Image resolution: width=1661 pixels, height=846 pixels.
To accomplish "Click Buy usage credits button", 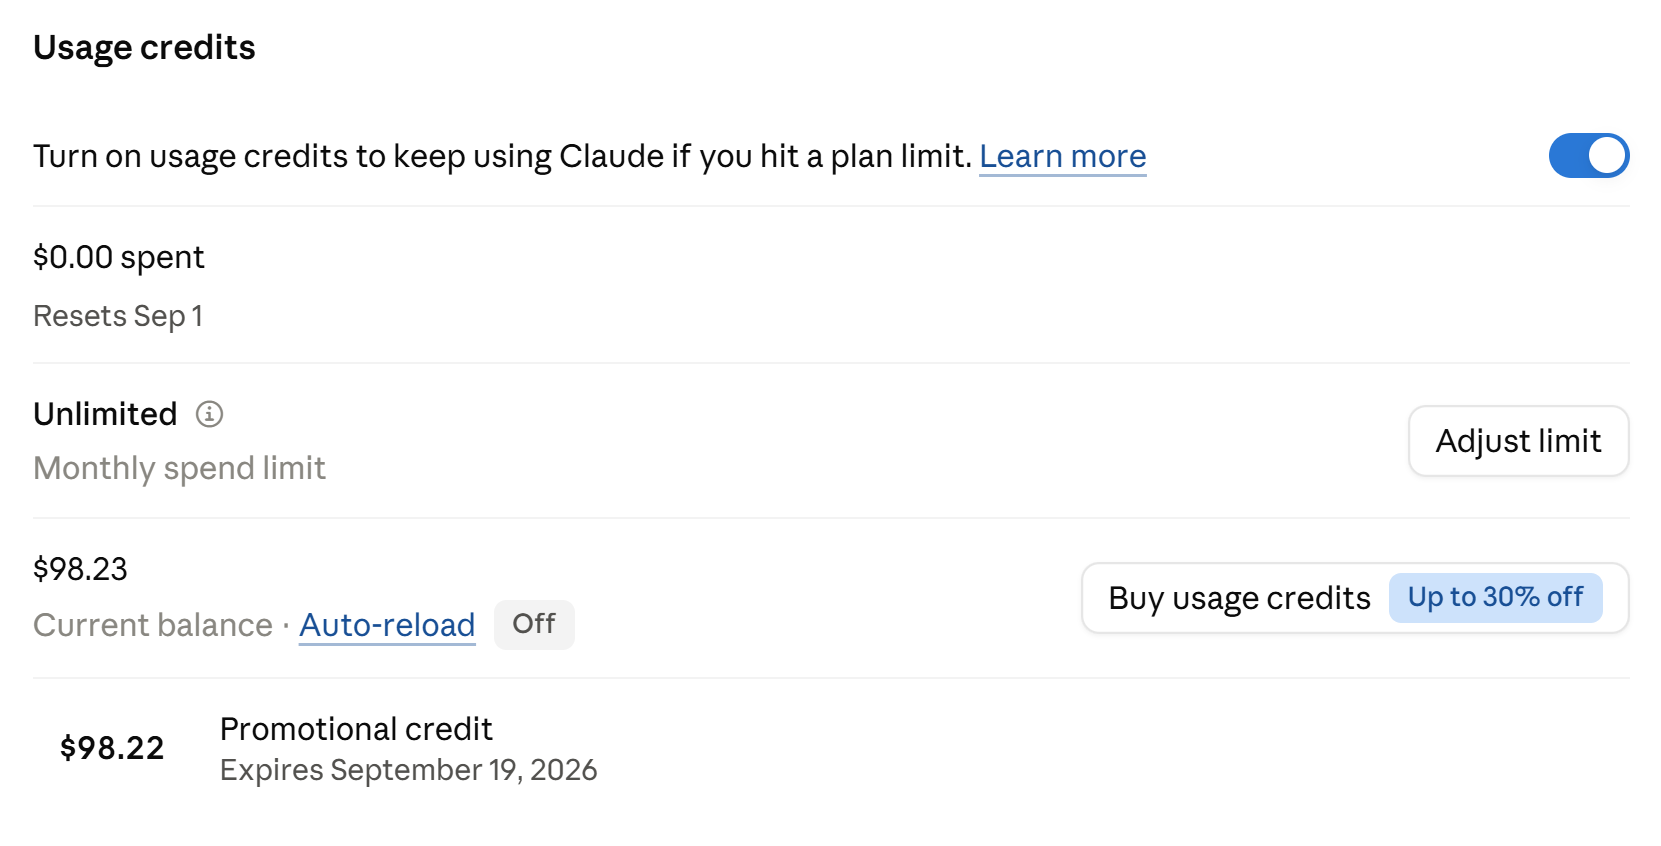I will [x=1355, y=598].
